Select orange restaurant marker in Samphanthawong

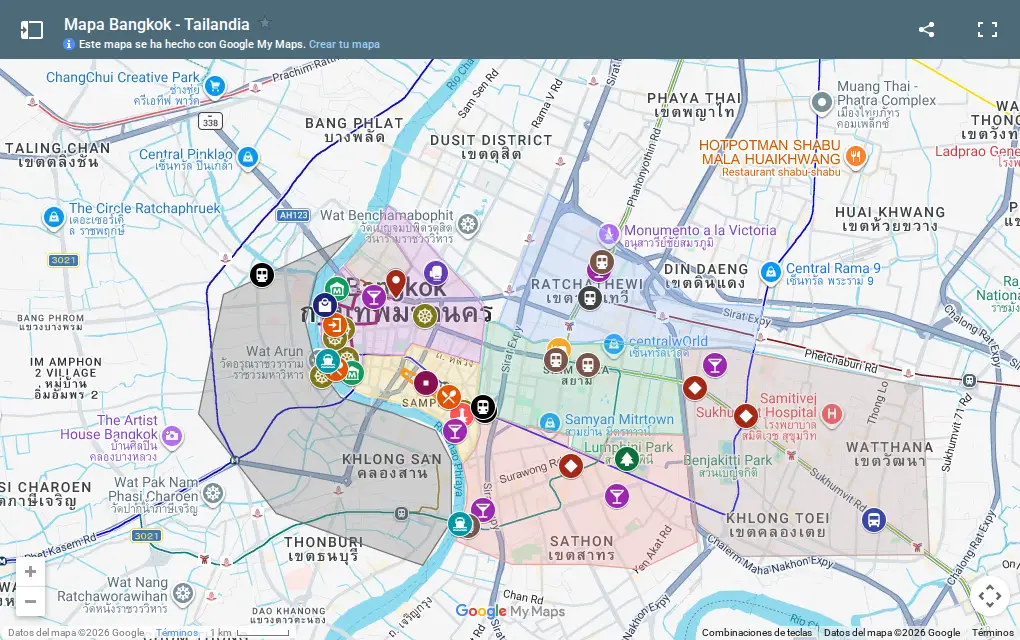click(x=449, y=397)
